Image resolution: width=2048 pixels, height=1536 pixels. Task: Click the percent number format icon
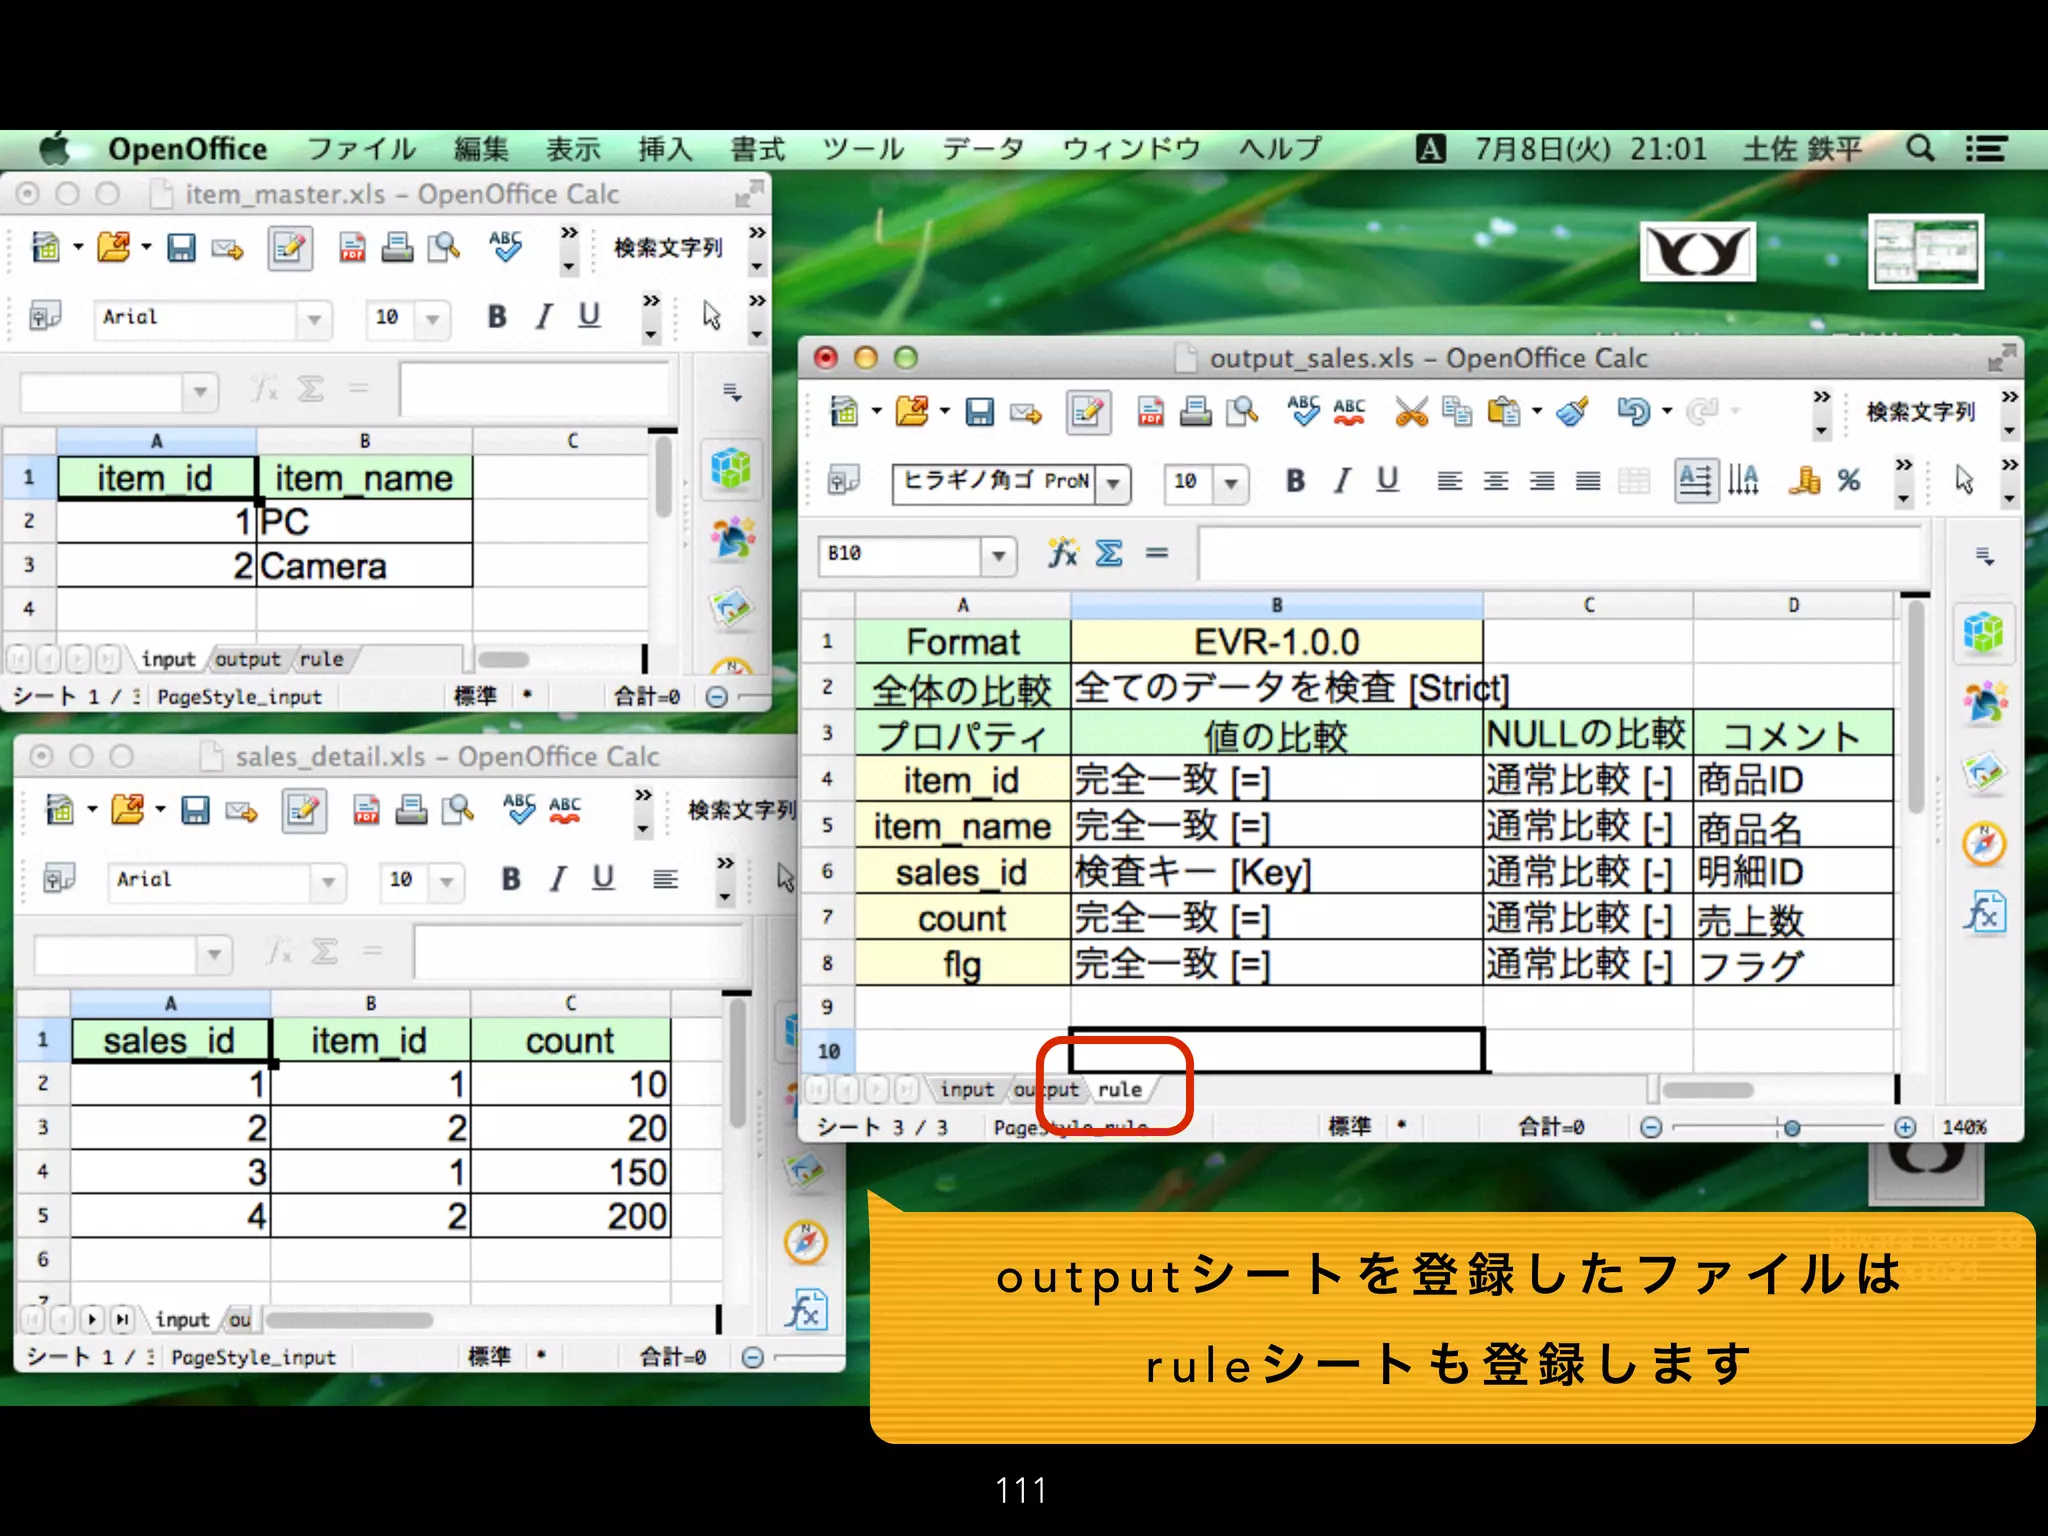pyautogui.click(x=1849, y=481)
